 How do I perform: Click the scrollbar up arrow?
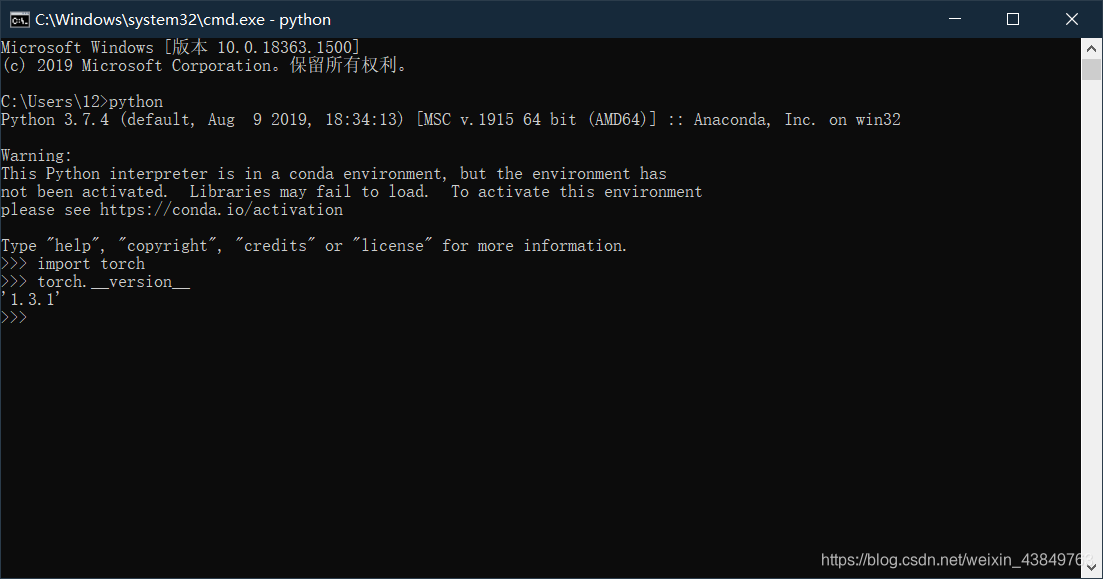click(1091, 49)
